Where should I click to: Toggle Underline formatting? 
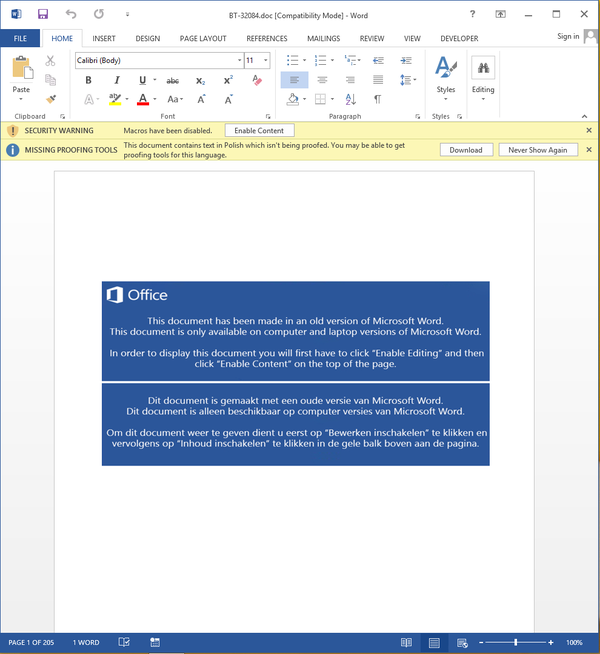[x=143, y=80]
